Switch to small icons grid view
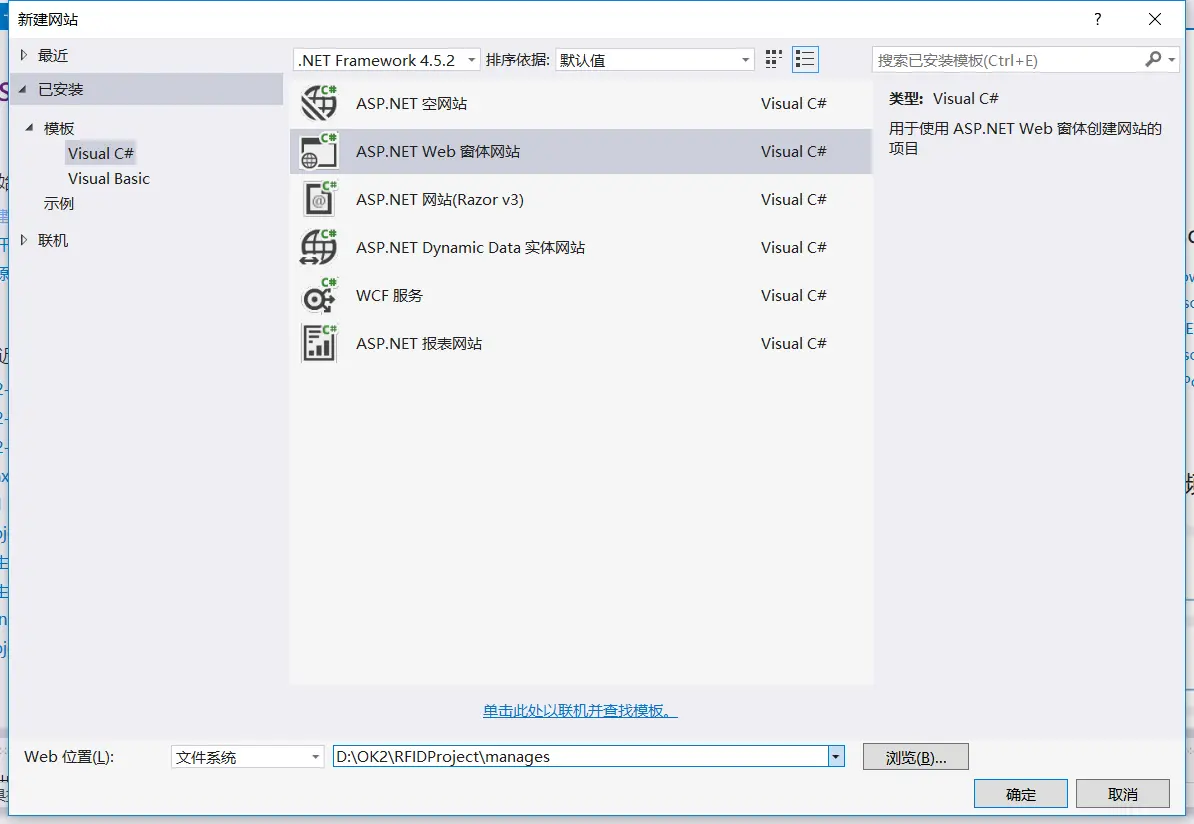 pyautogui.click(x=774, y=59)
